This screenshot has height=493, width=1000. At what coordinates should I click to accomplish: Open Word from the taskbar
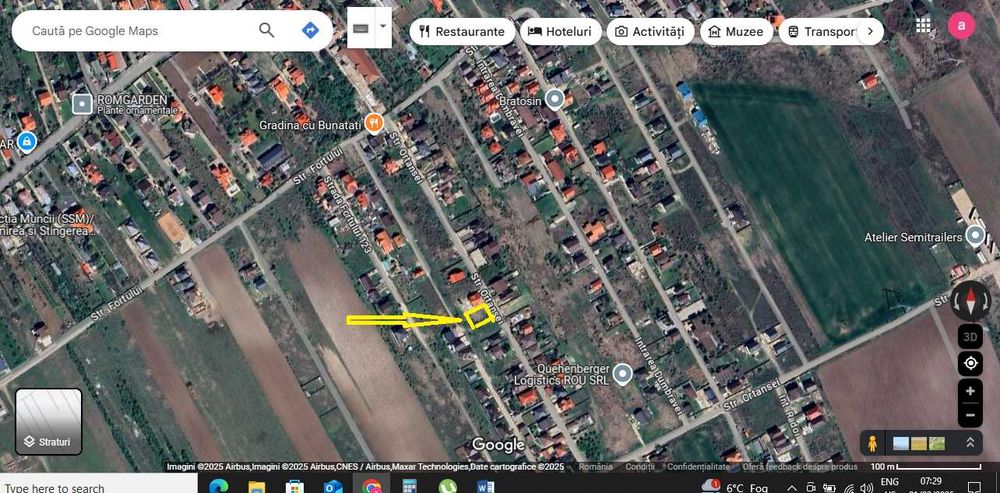(485, 487)
